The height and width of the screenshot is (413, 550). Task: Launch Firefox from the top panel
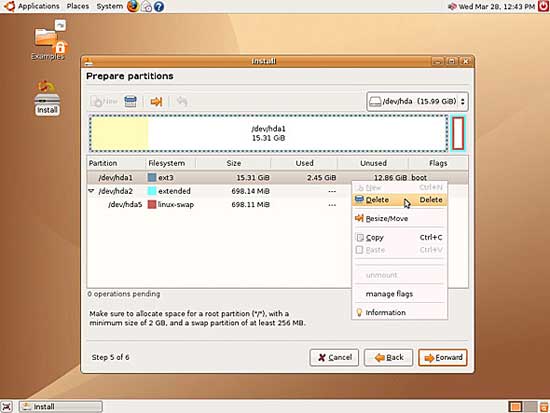[x=133, y=6]
